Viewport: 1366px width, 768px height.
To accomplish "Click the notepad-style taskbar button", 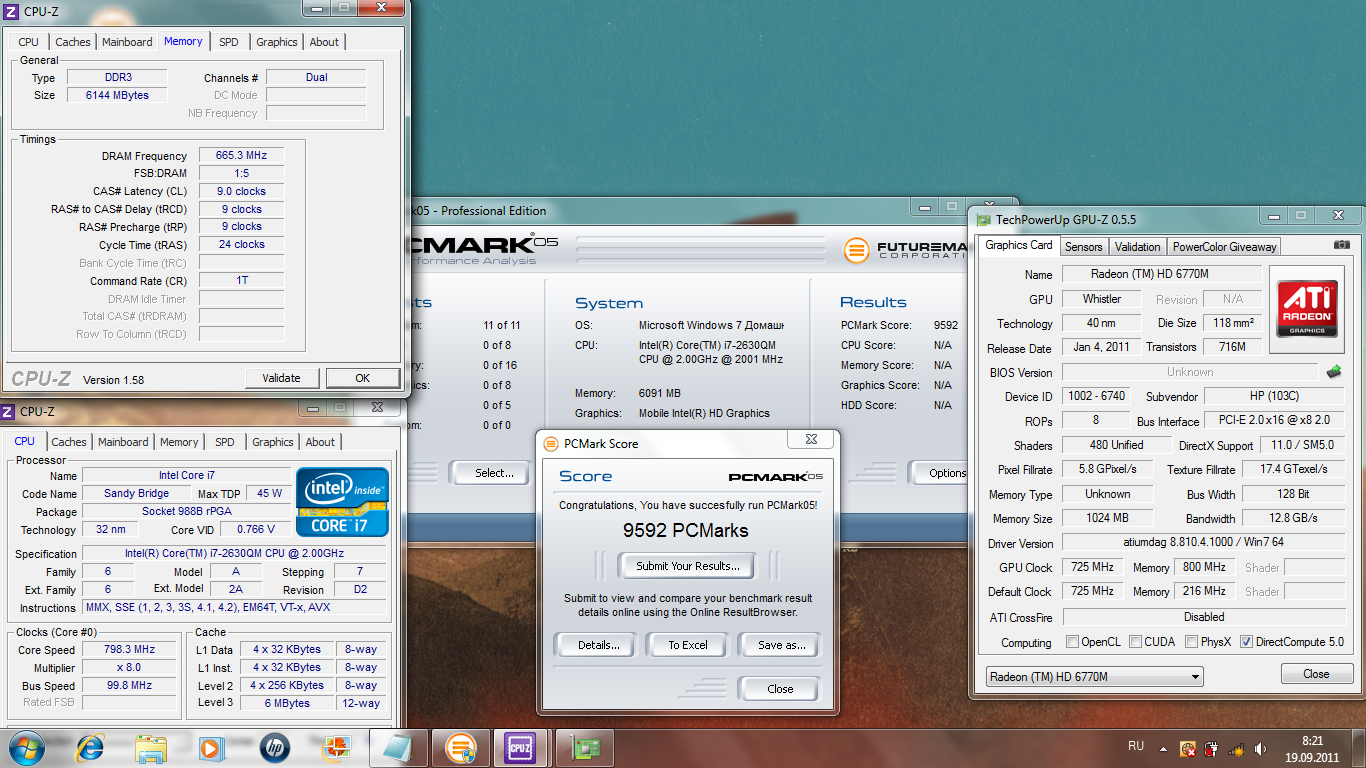I will (x=397, y=747).
